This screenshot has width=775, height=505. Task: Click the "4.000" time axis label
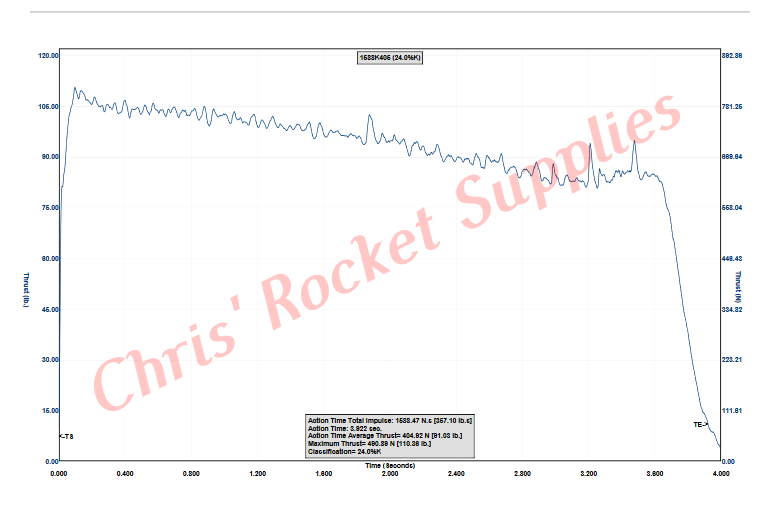point(721,473)
